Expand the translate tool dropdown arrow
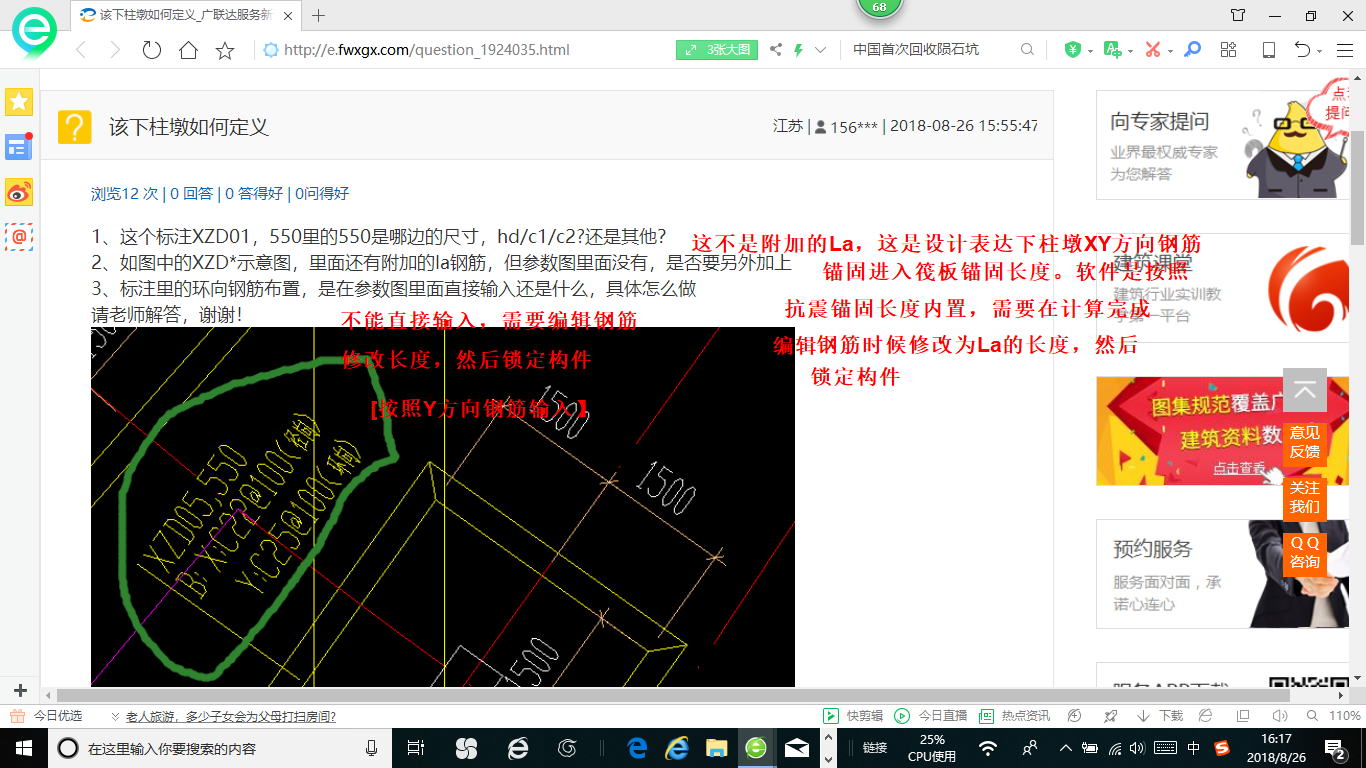The image size is (1366, 768). (1131, 51)
